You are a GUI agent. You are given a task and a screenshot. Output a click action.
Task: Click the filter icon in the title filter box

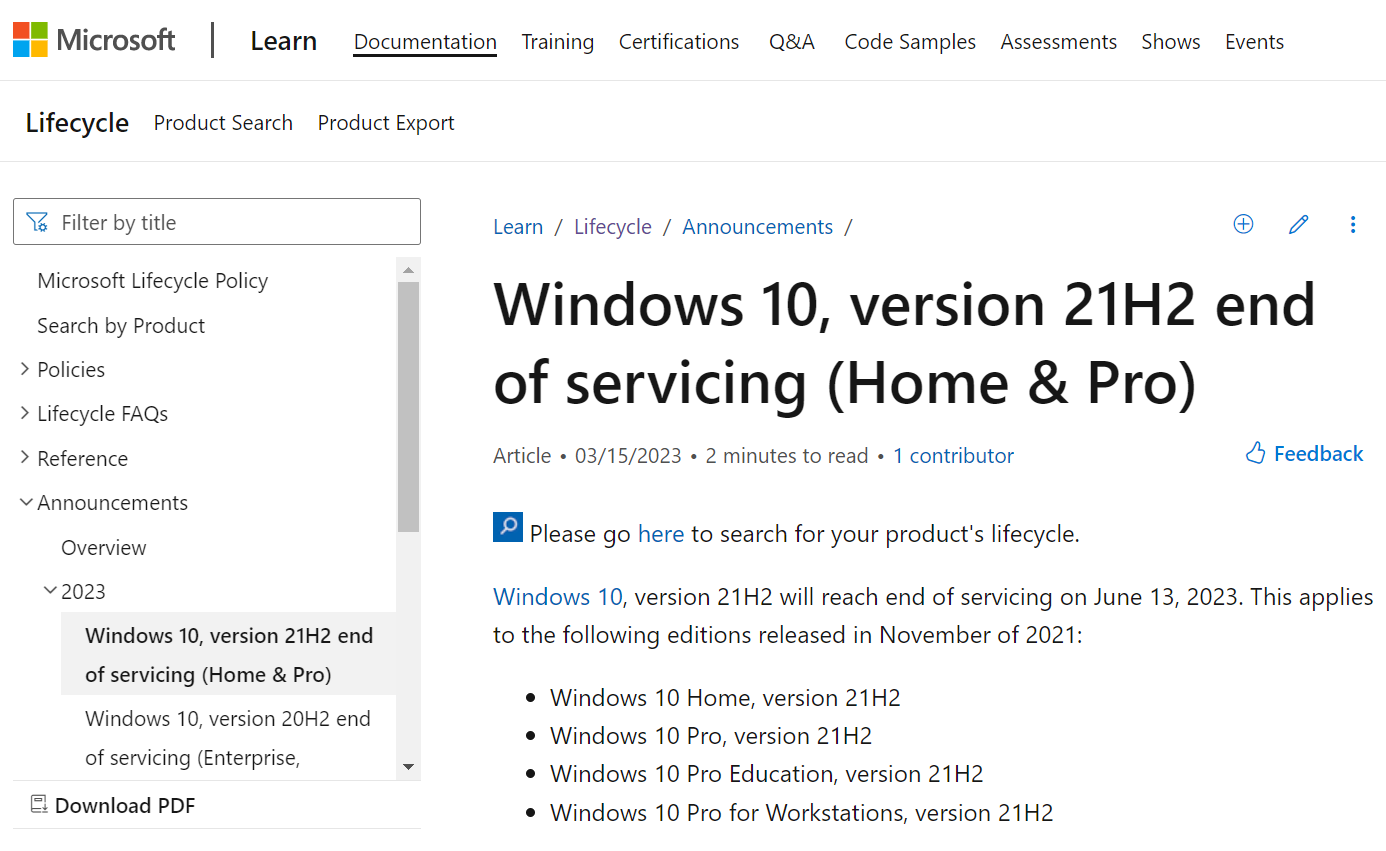click(x=37, y=221)
